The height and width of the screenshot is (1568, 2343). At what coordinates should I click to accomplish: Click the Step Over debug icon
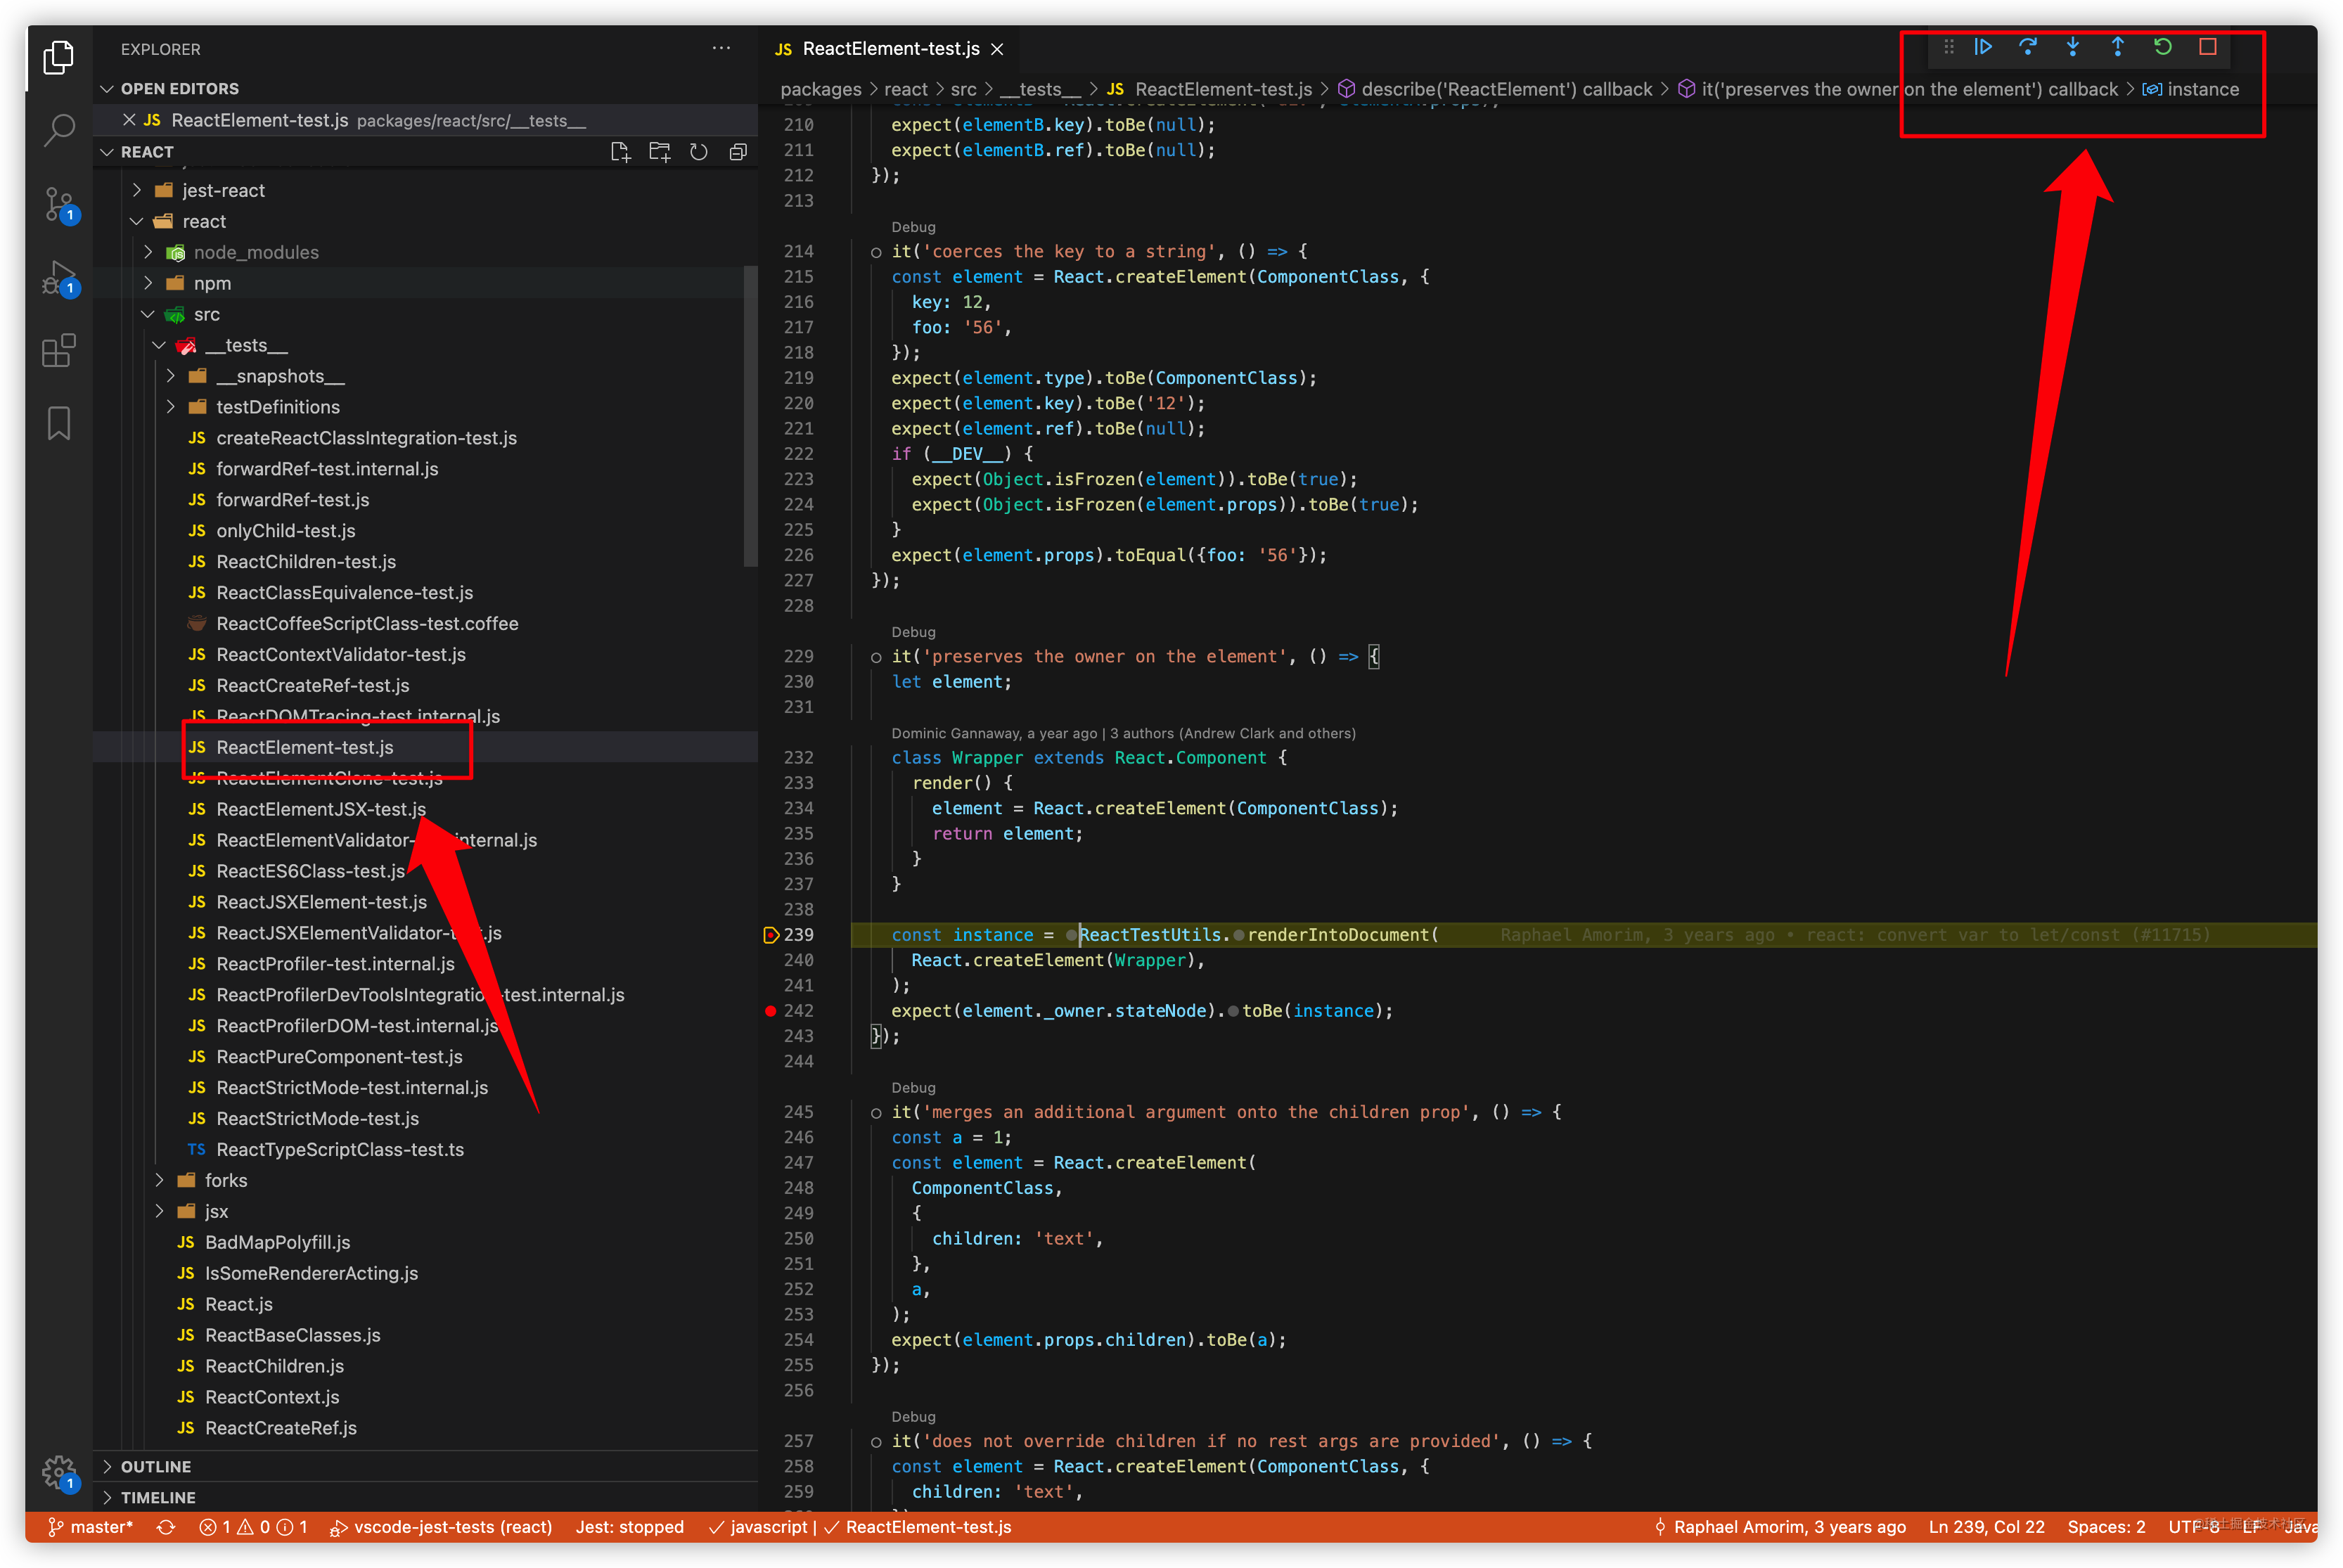click(2029, 47)
